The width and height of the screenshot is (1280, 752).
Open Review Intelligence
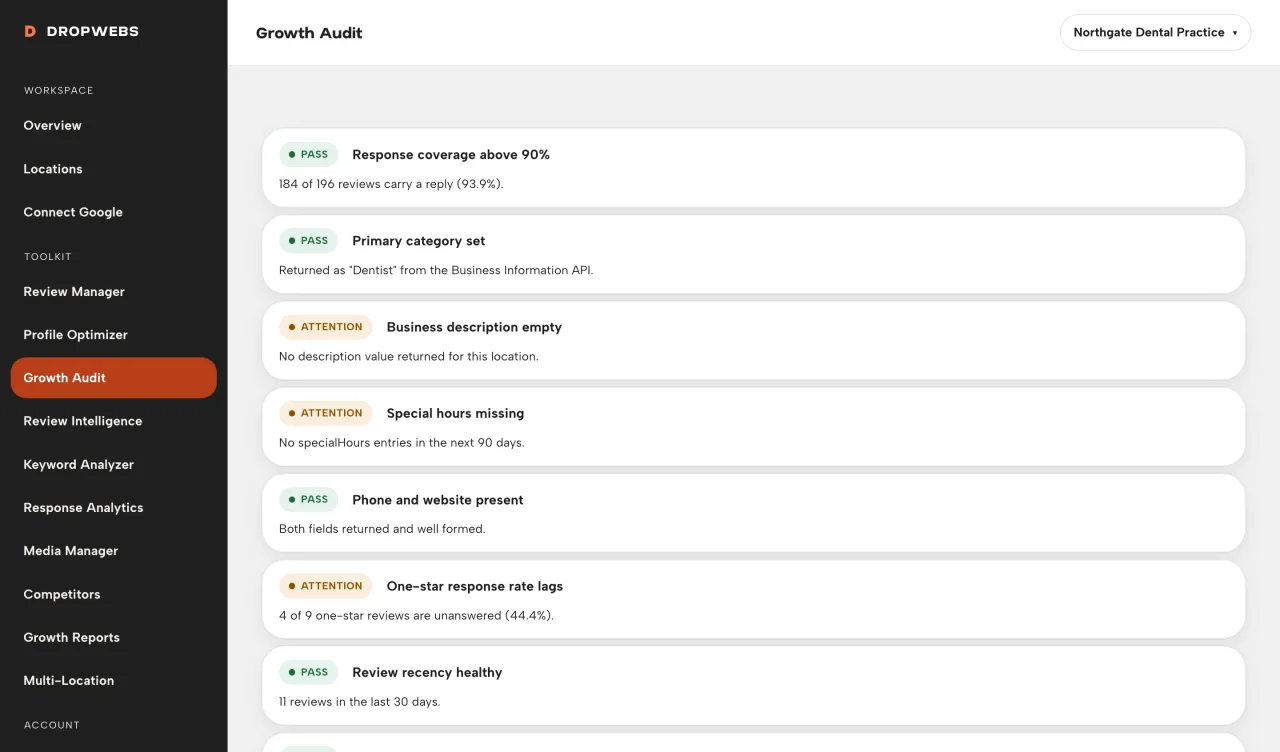[113, 421]
